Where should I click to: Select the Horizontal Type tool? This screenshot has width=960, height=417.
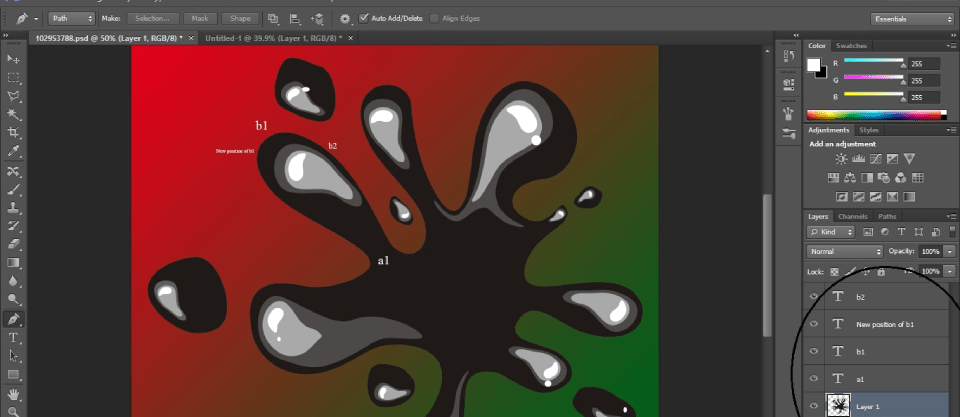tap(13, 337)
